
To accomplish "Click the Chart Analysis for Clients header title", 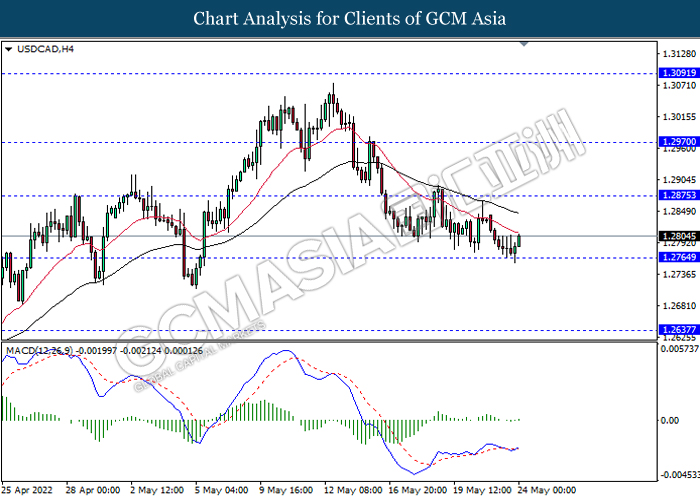I will (x=350, y=19).
